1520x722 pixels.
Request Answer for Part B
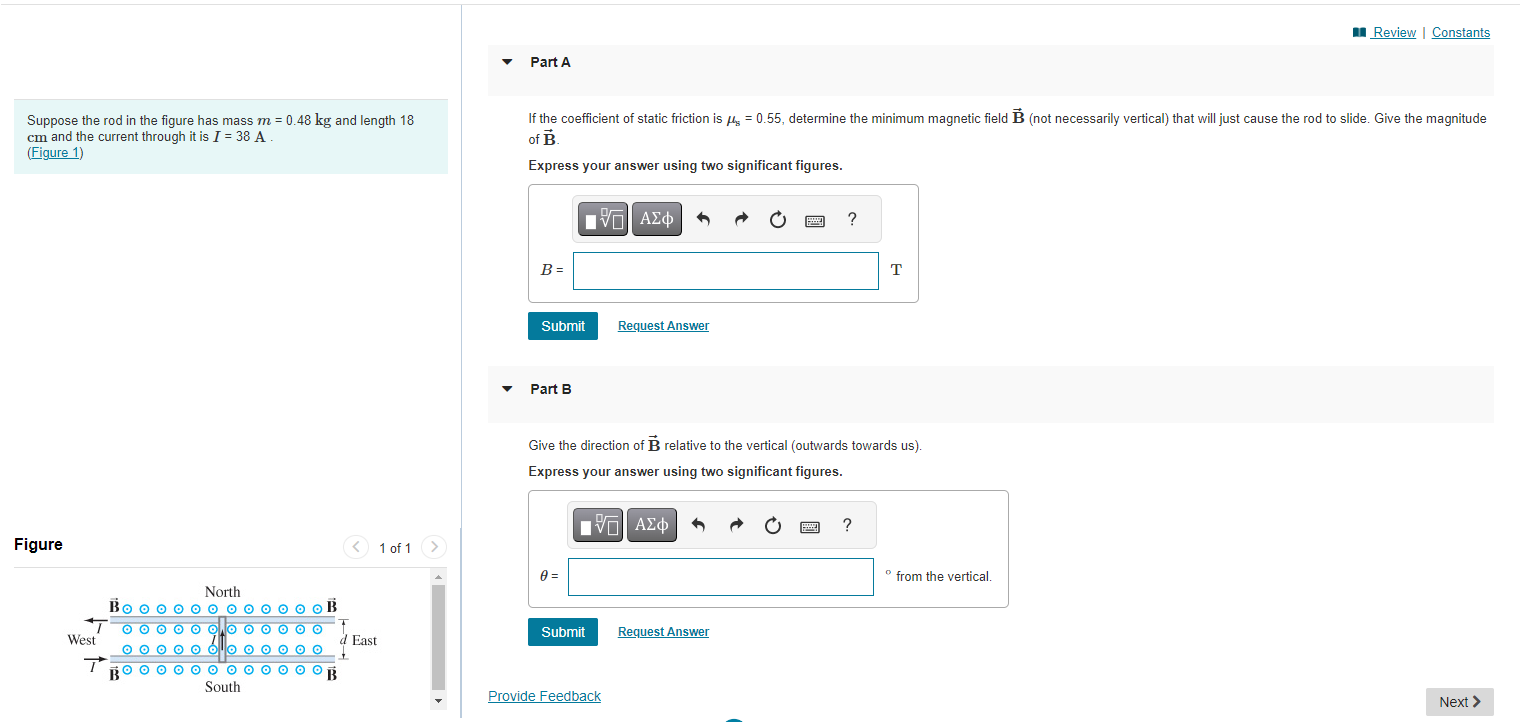(663, 632)
